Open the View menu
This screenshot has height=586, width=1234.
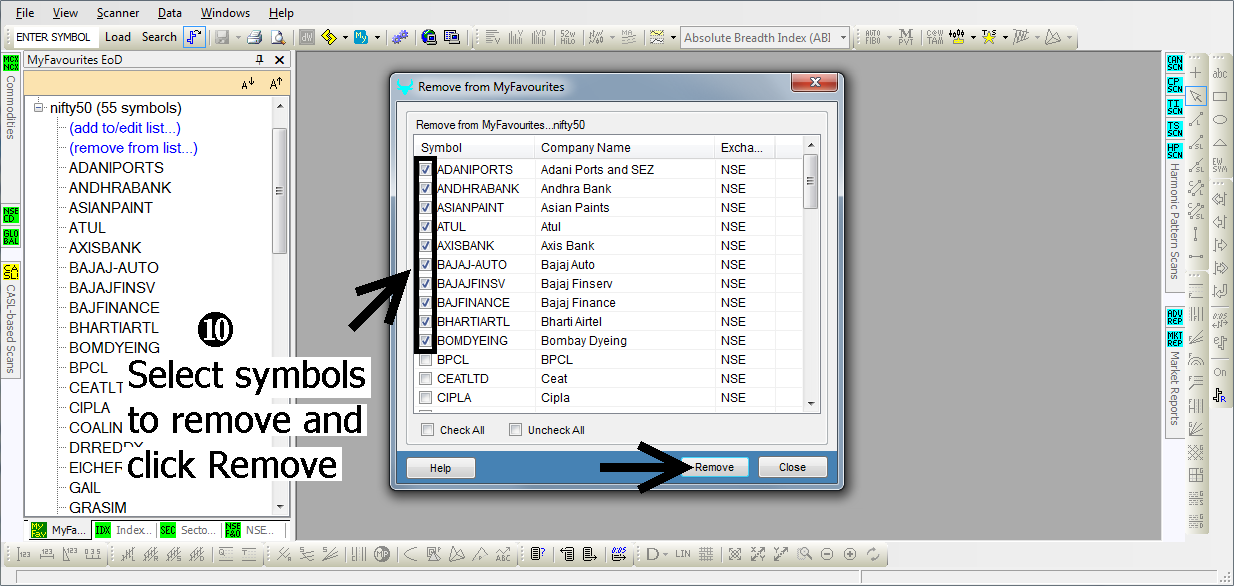(x=65, y=13)
